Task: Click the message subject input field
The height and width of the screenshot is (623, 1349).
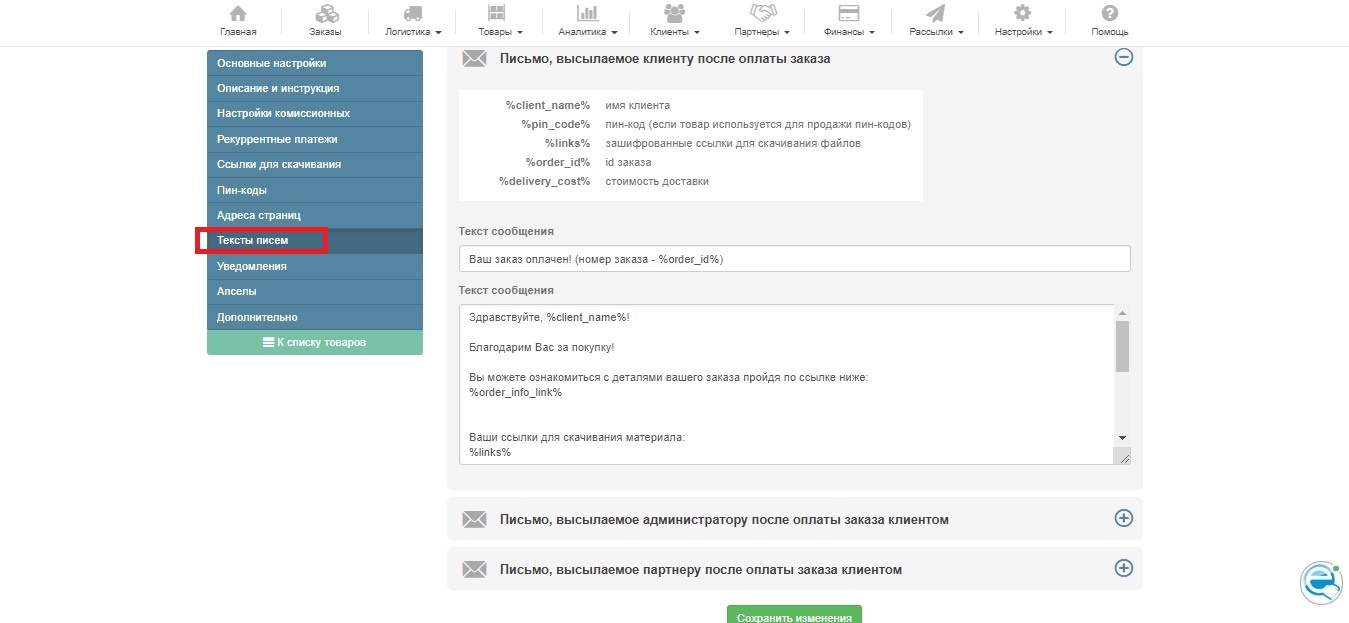Action: tap(794, 259)
